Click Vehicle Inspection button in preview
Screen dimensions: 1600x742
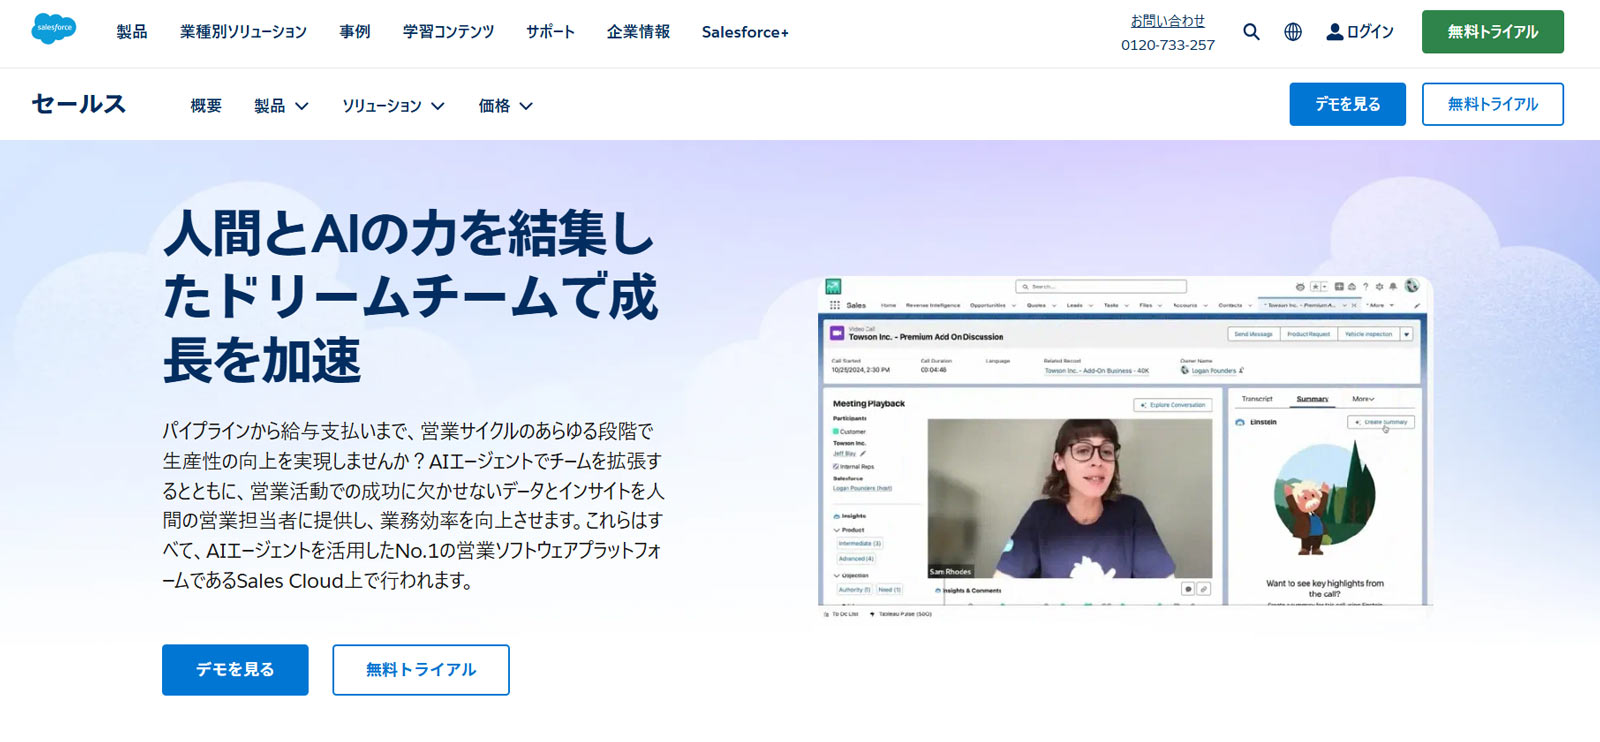[1368, 334]
